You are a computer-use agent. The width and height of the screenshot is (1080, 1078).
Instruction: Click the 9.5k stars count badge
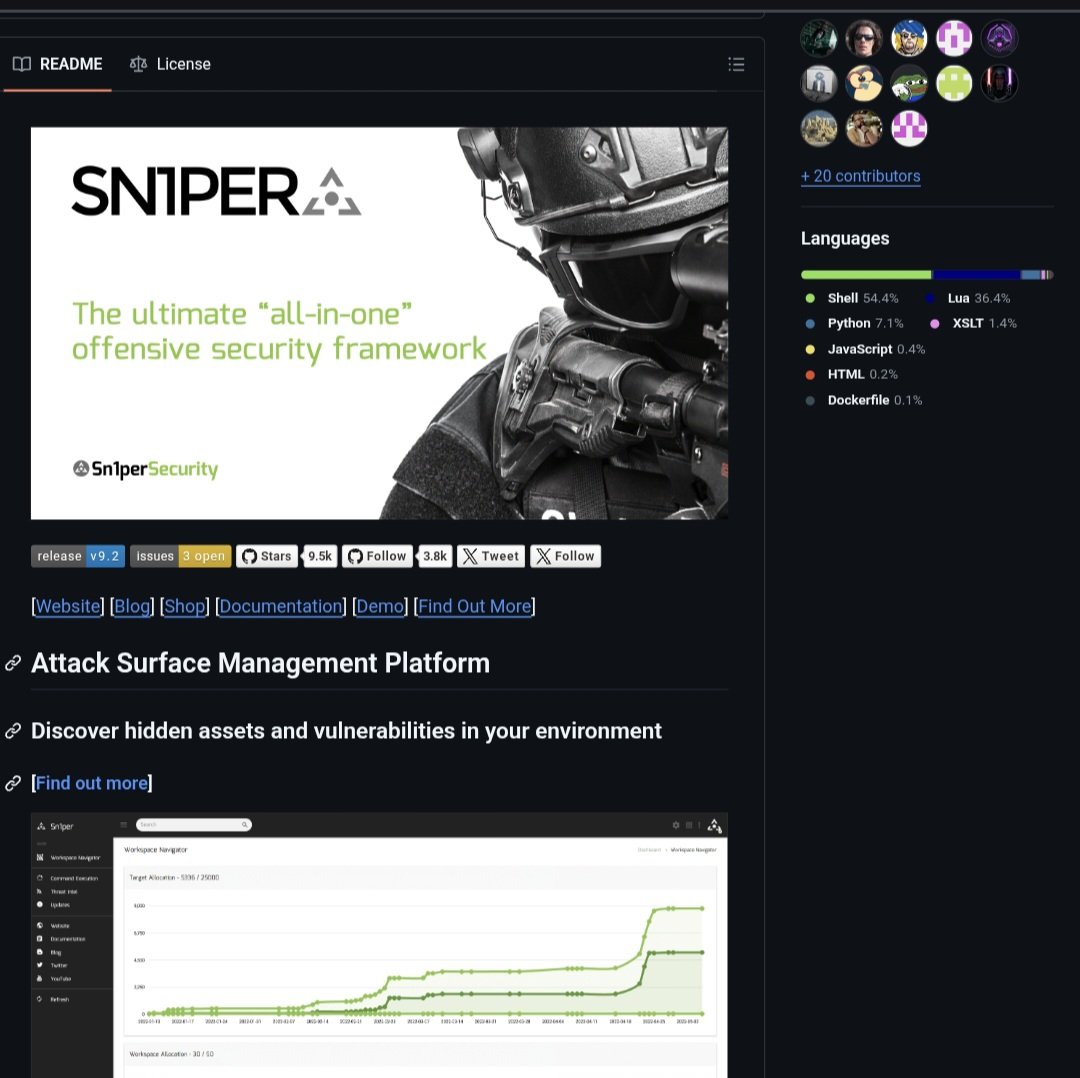(320, 556)
